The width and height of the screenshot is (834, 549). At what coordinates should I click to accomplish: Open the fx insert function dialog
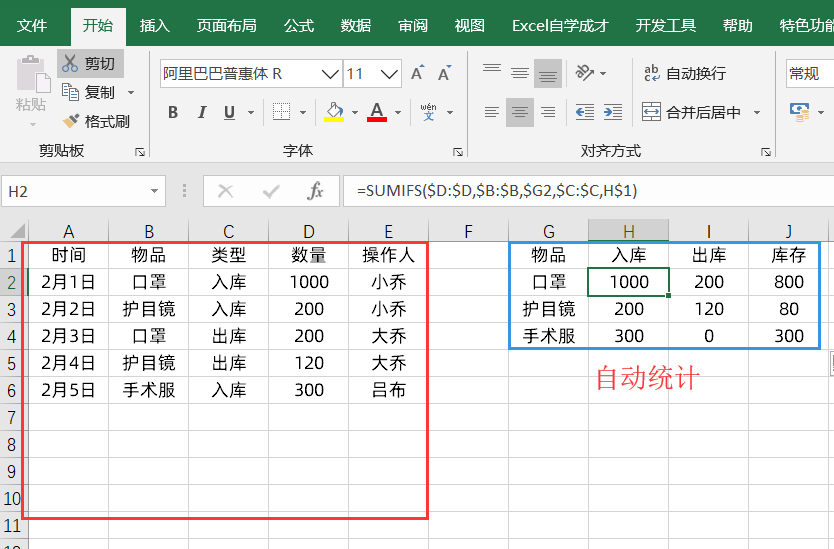pyautogui.click(x=315, y=191)
